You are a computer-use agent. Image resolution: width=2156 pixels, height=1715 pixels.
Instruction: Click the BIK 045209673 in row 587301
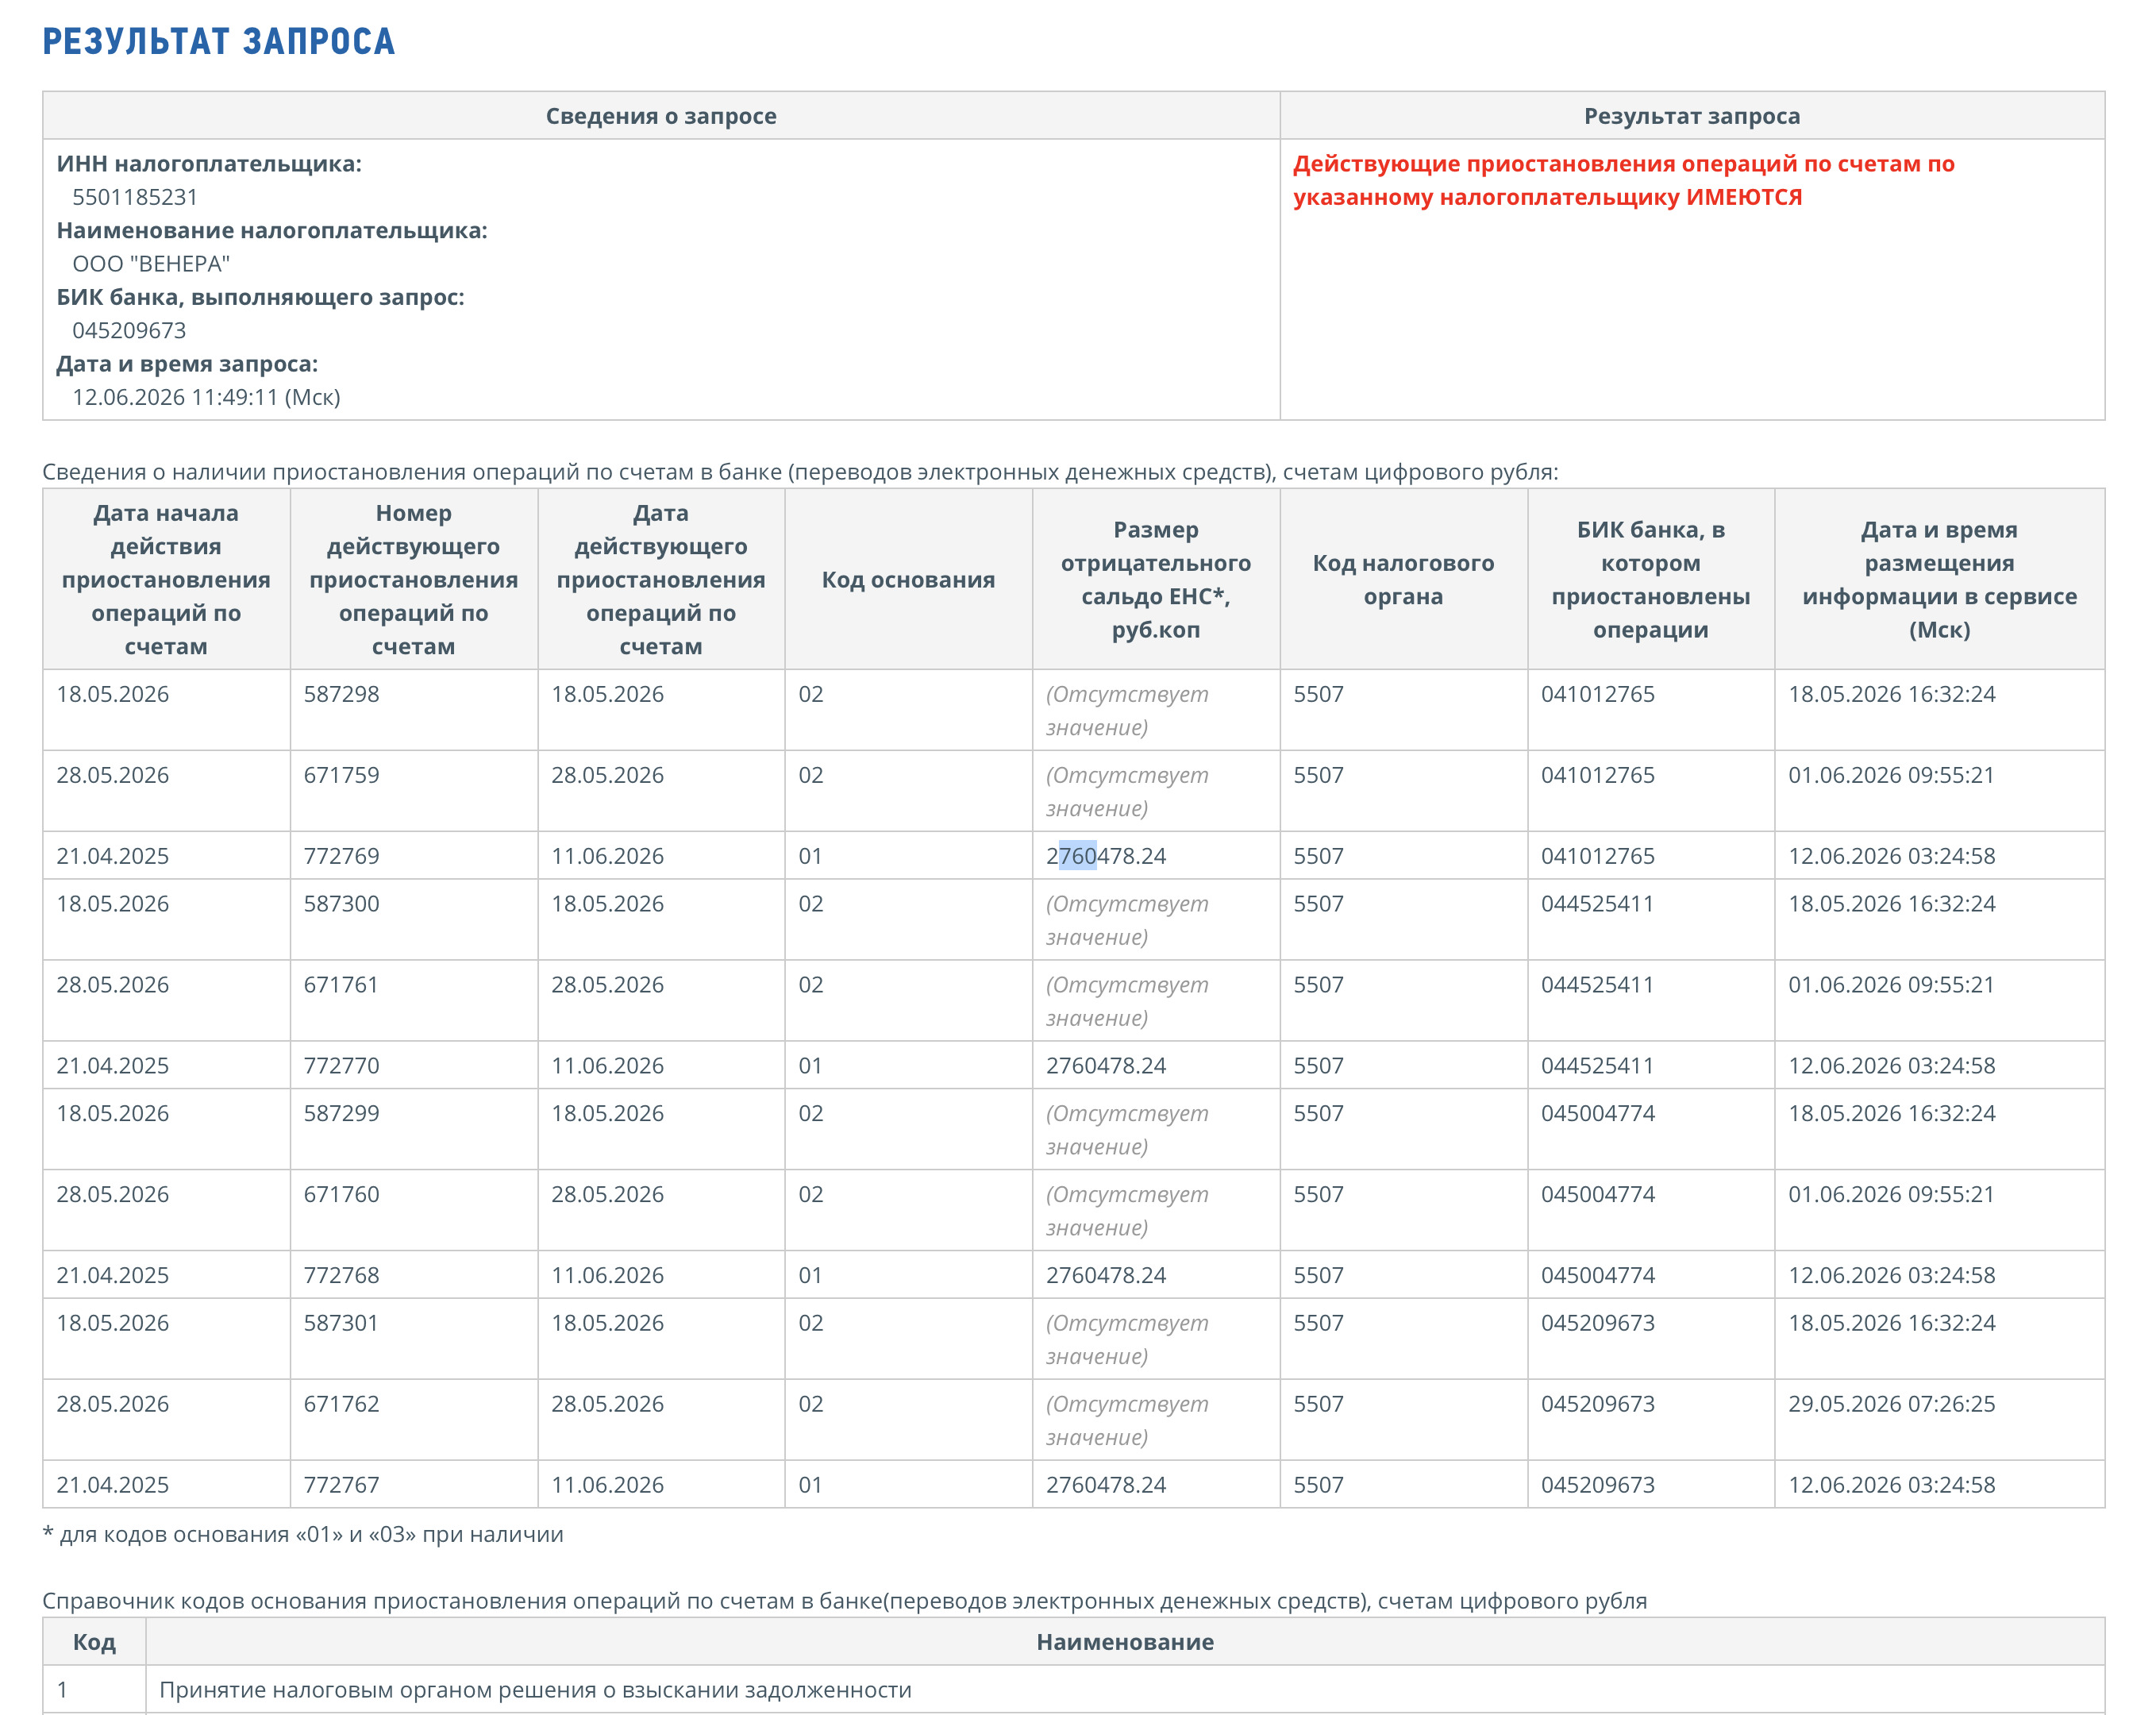coord(1598,1323)
